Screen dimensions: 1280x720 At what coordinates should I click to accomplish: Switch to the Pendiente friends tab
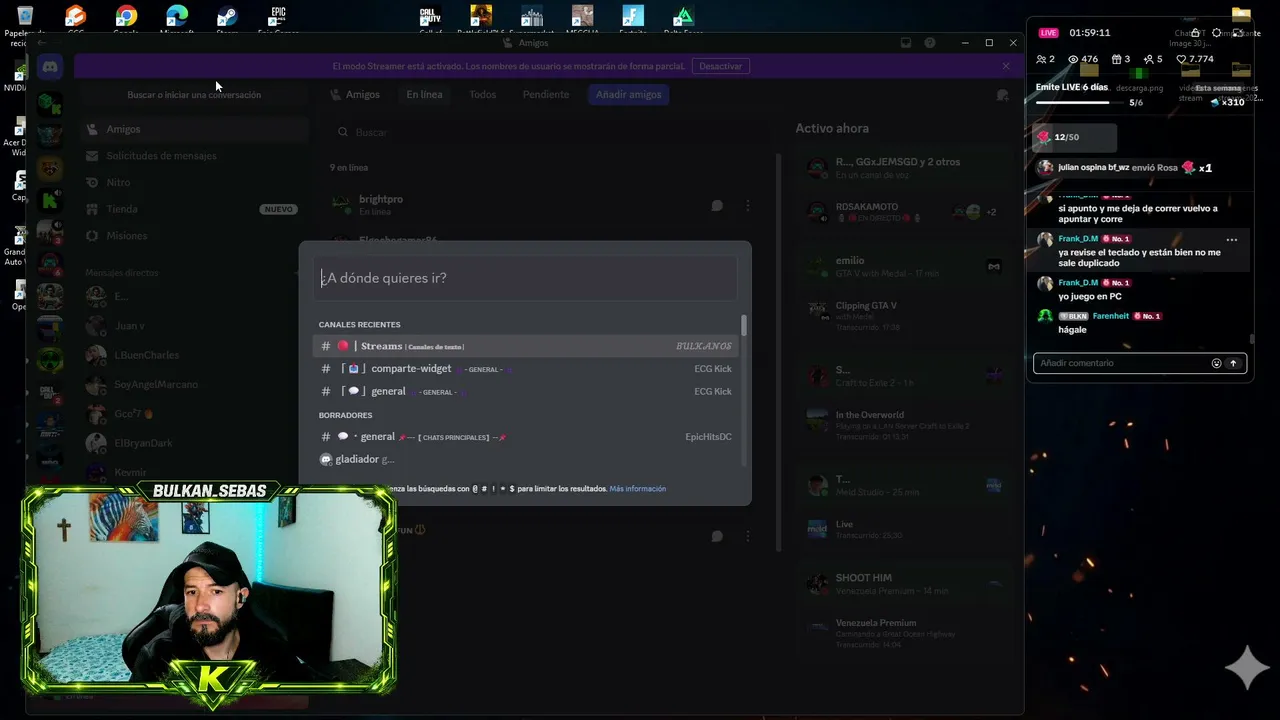pos(546,94)
